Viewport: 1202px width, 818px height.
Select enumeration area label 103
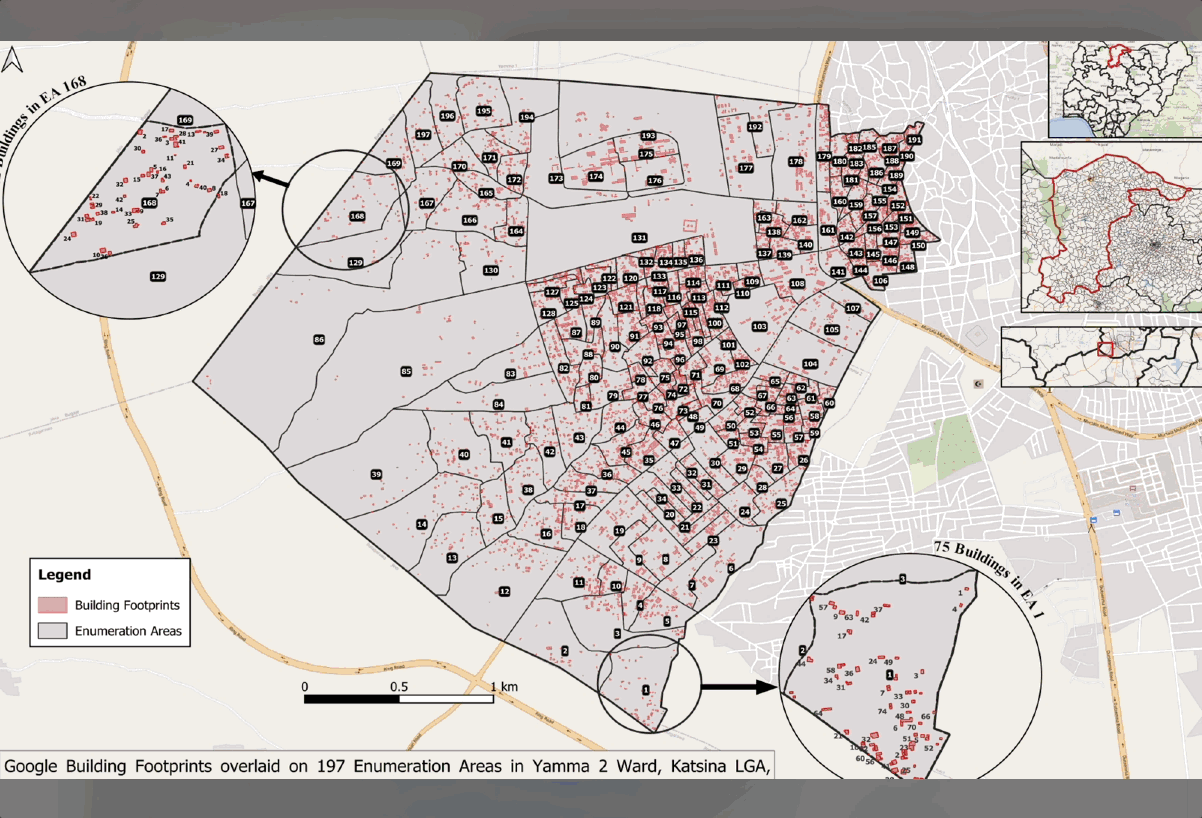coord(759,327)
